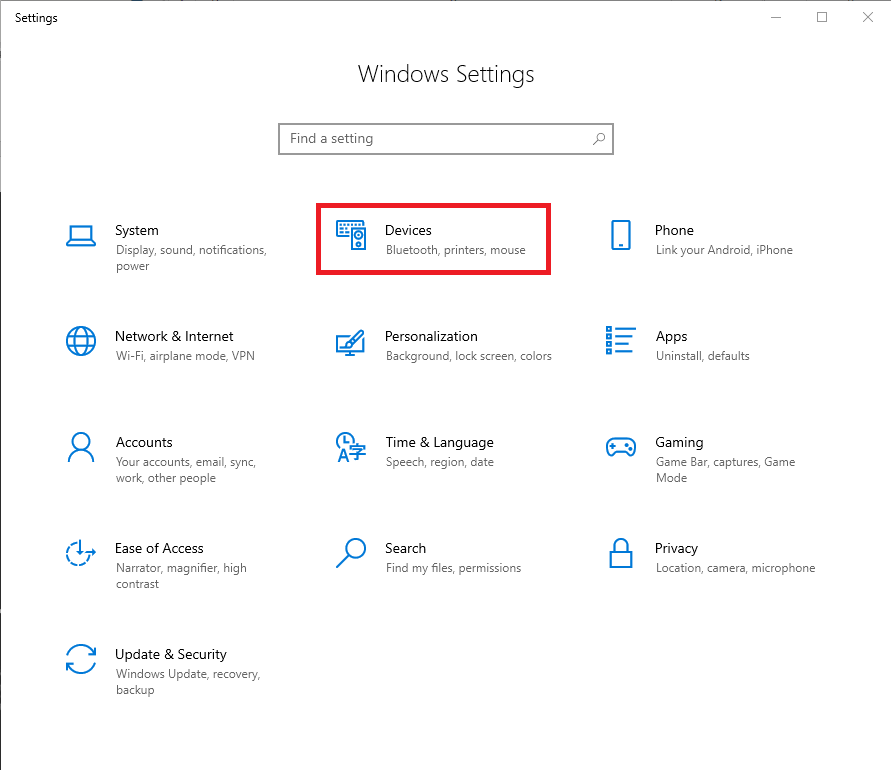
Task: Open Time & Language heading
Action: (x=439, y=443)
